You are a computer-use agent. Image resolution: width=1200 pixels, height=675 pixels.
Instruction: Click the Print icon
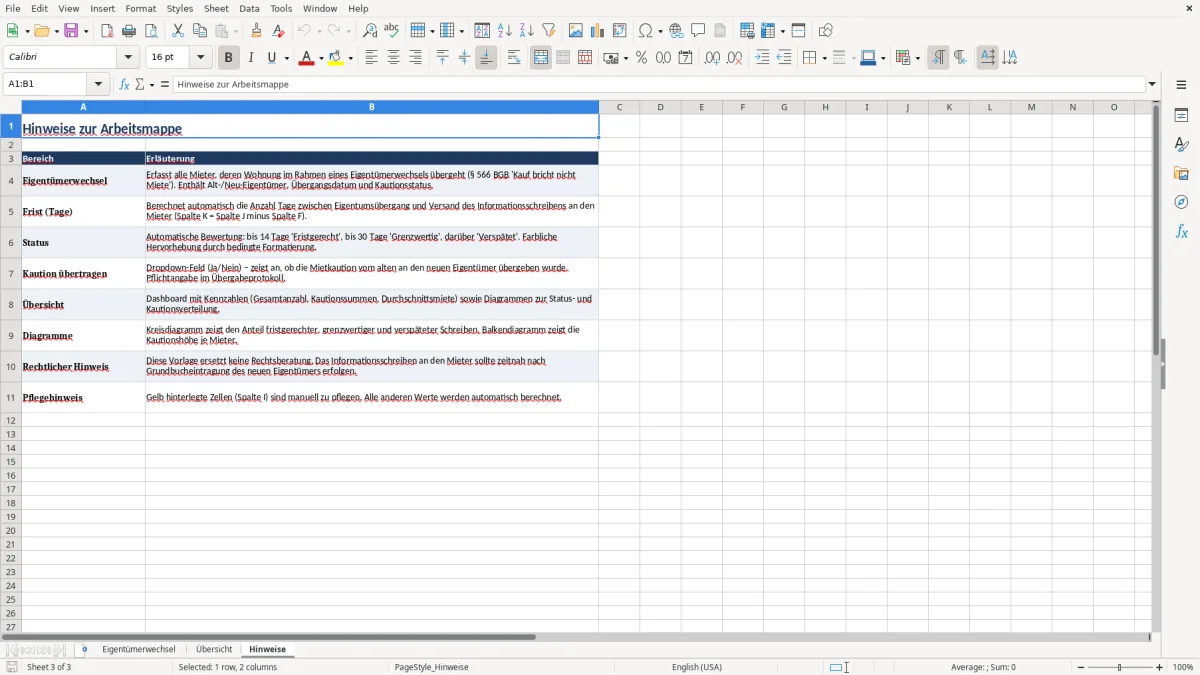129,31
